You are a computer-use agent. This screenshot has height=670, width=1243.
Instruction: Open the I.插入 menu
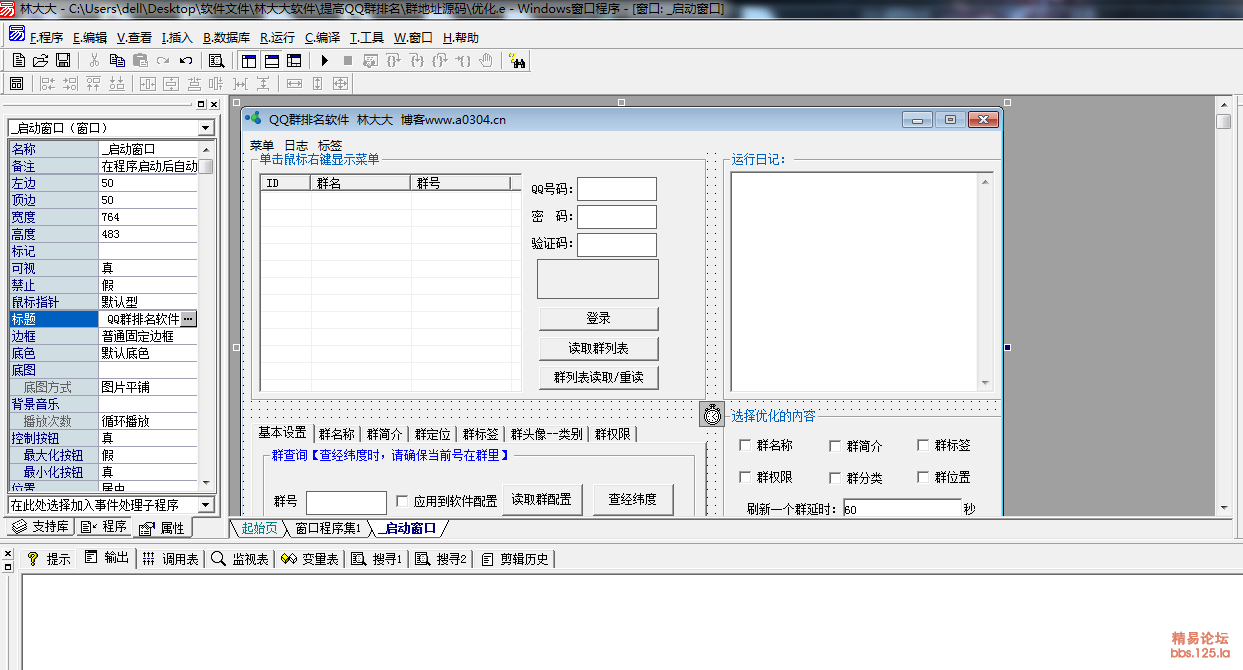[177, 38]
